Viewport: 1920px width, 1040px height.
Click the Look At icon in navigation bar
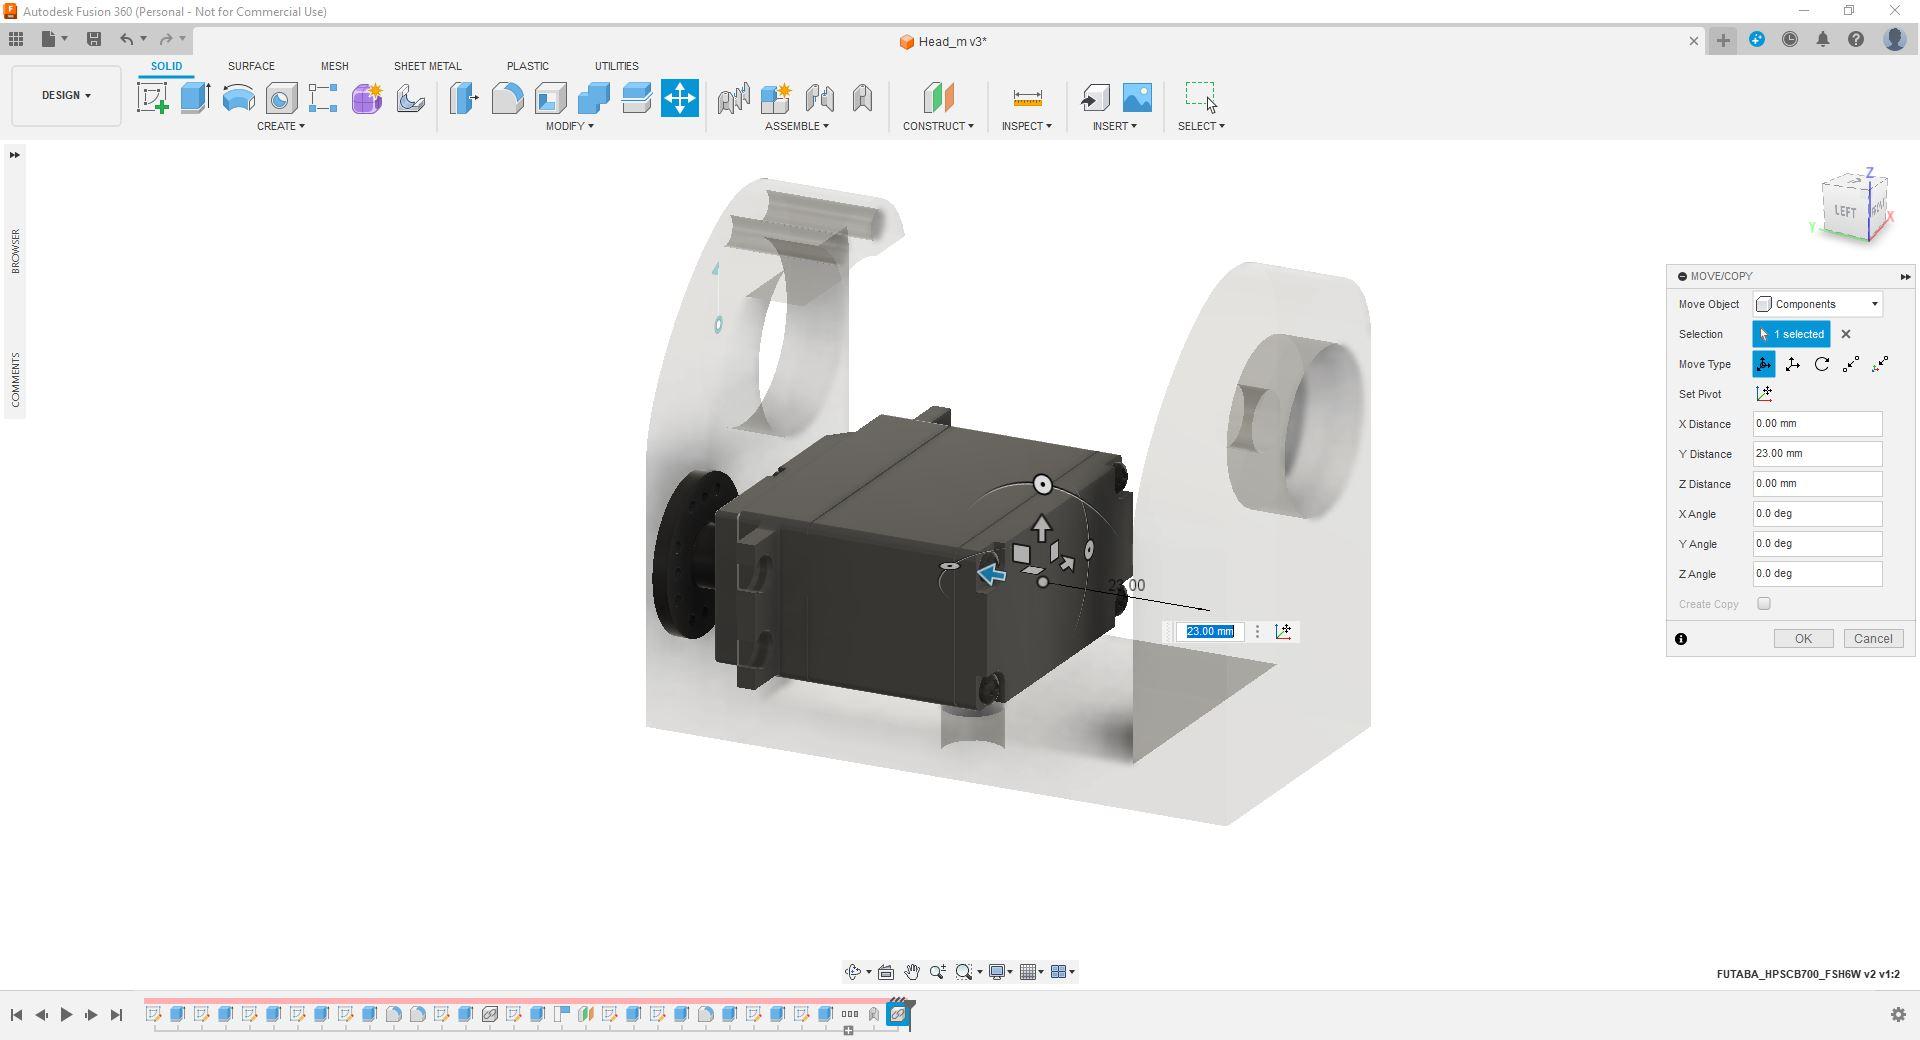pos(886,972)
